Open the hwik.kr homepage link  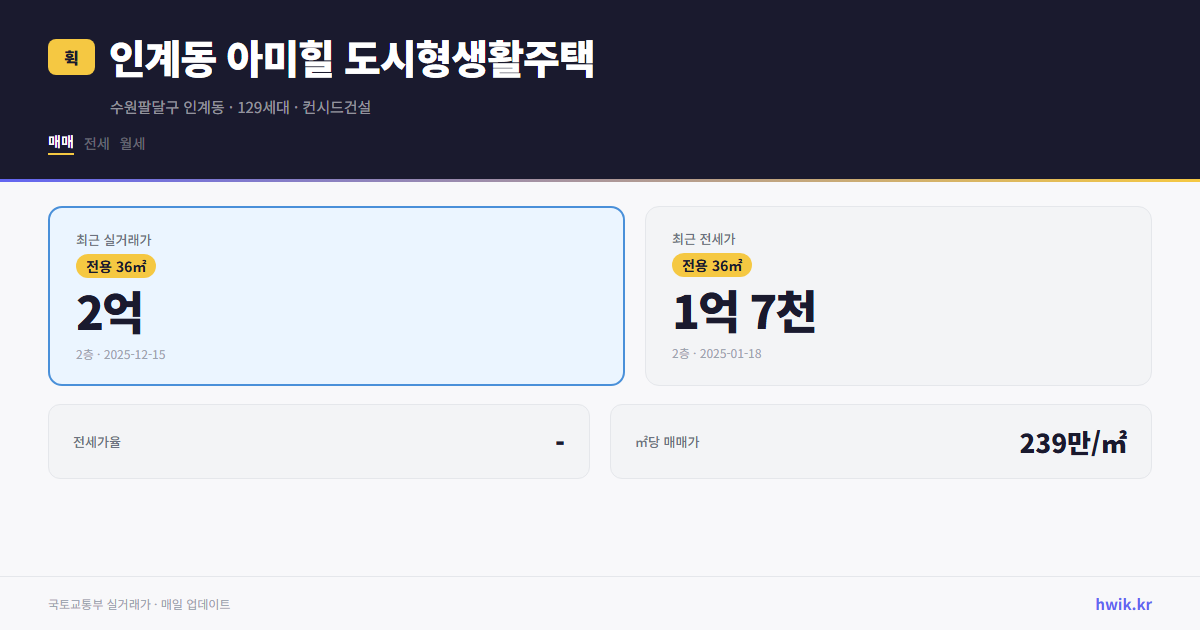coord(1124,603)
